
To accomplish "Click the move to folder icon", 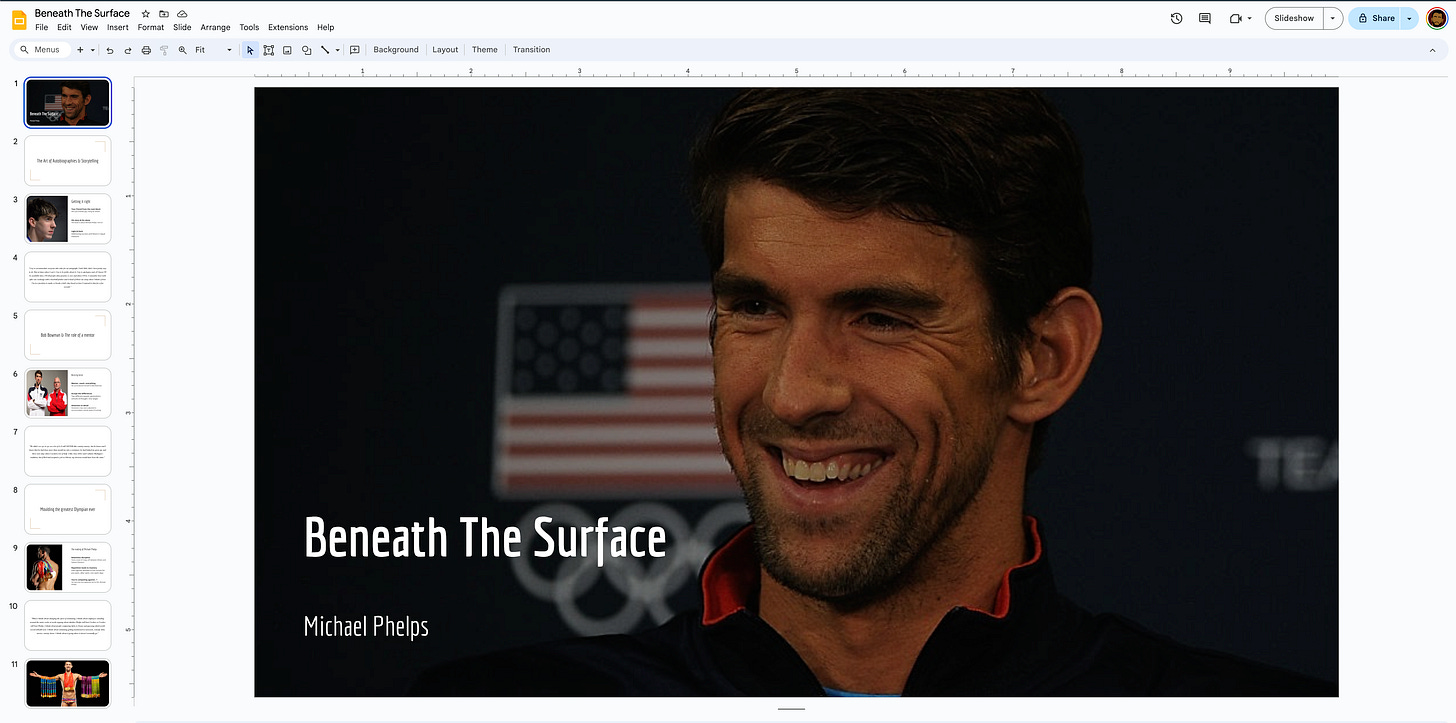I will click(x=164, y=14).
